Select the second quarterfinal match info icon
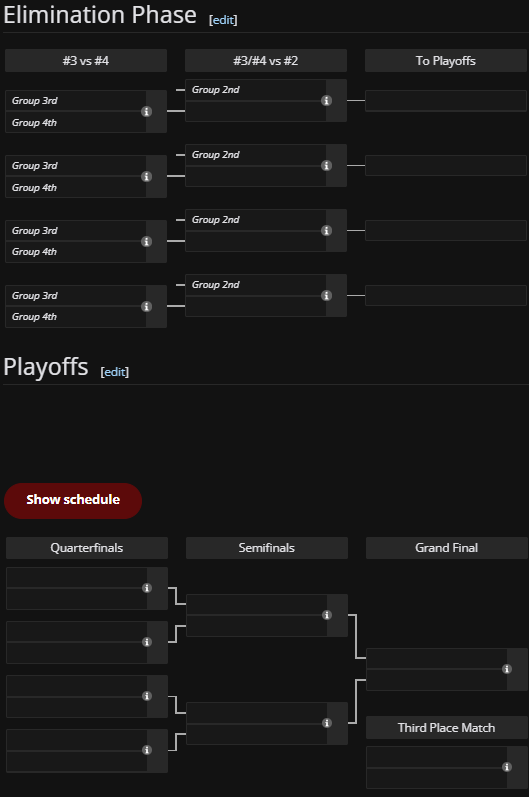The height and width of the screenshot is (797, 529). click(x=147, y=642)
